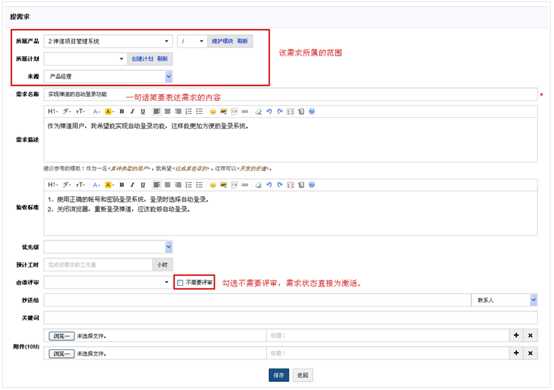Toggle italic in 验收标准 editor

tap(132, 185)
